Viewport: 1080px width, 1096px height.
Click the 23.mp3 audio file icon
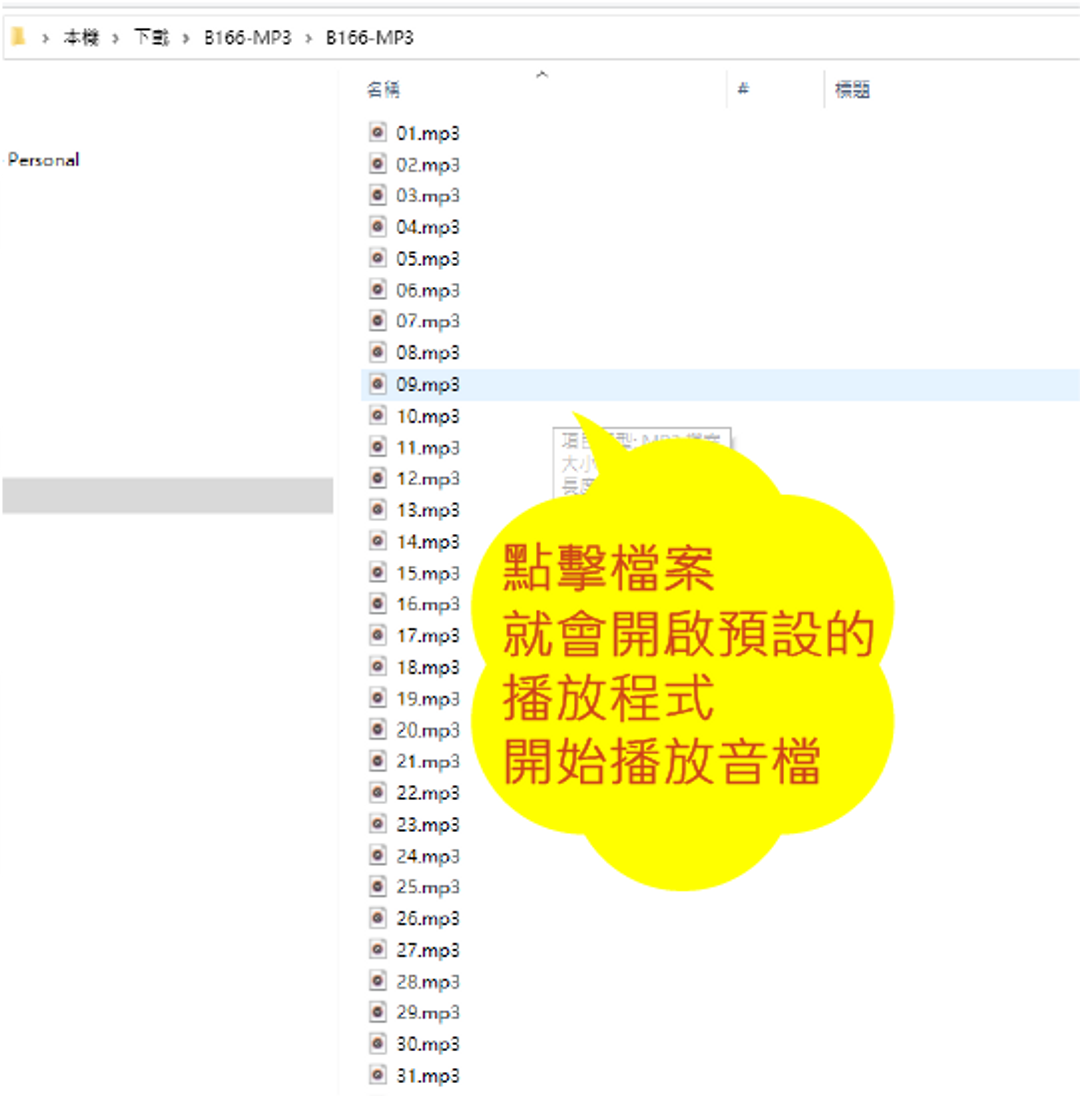(377, 824)
